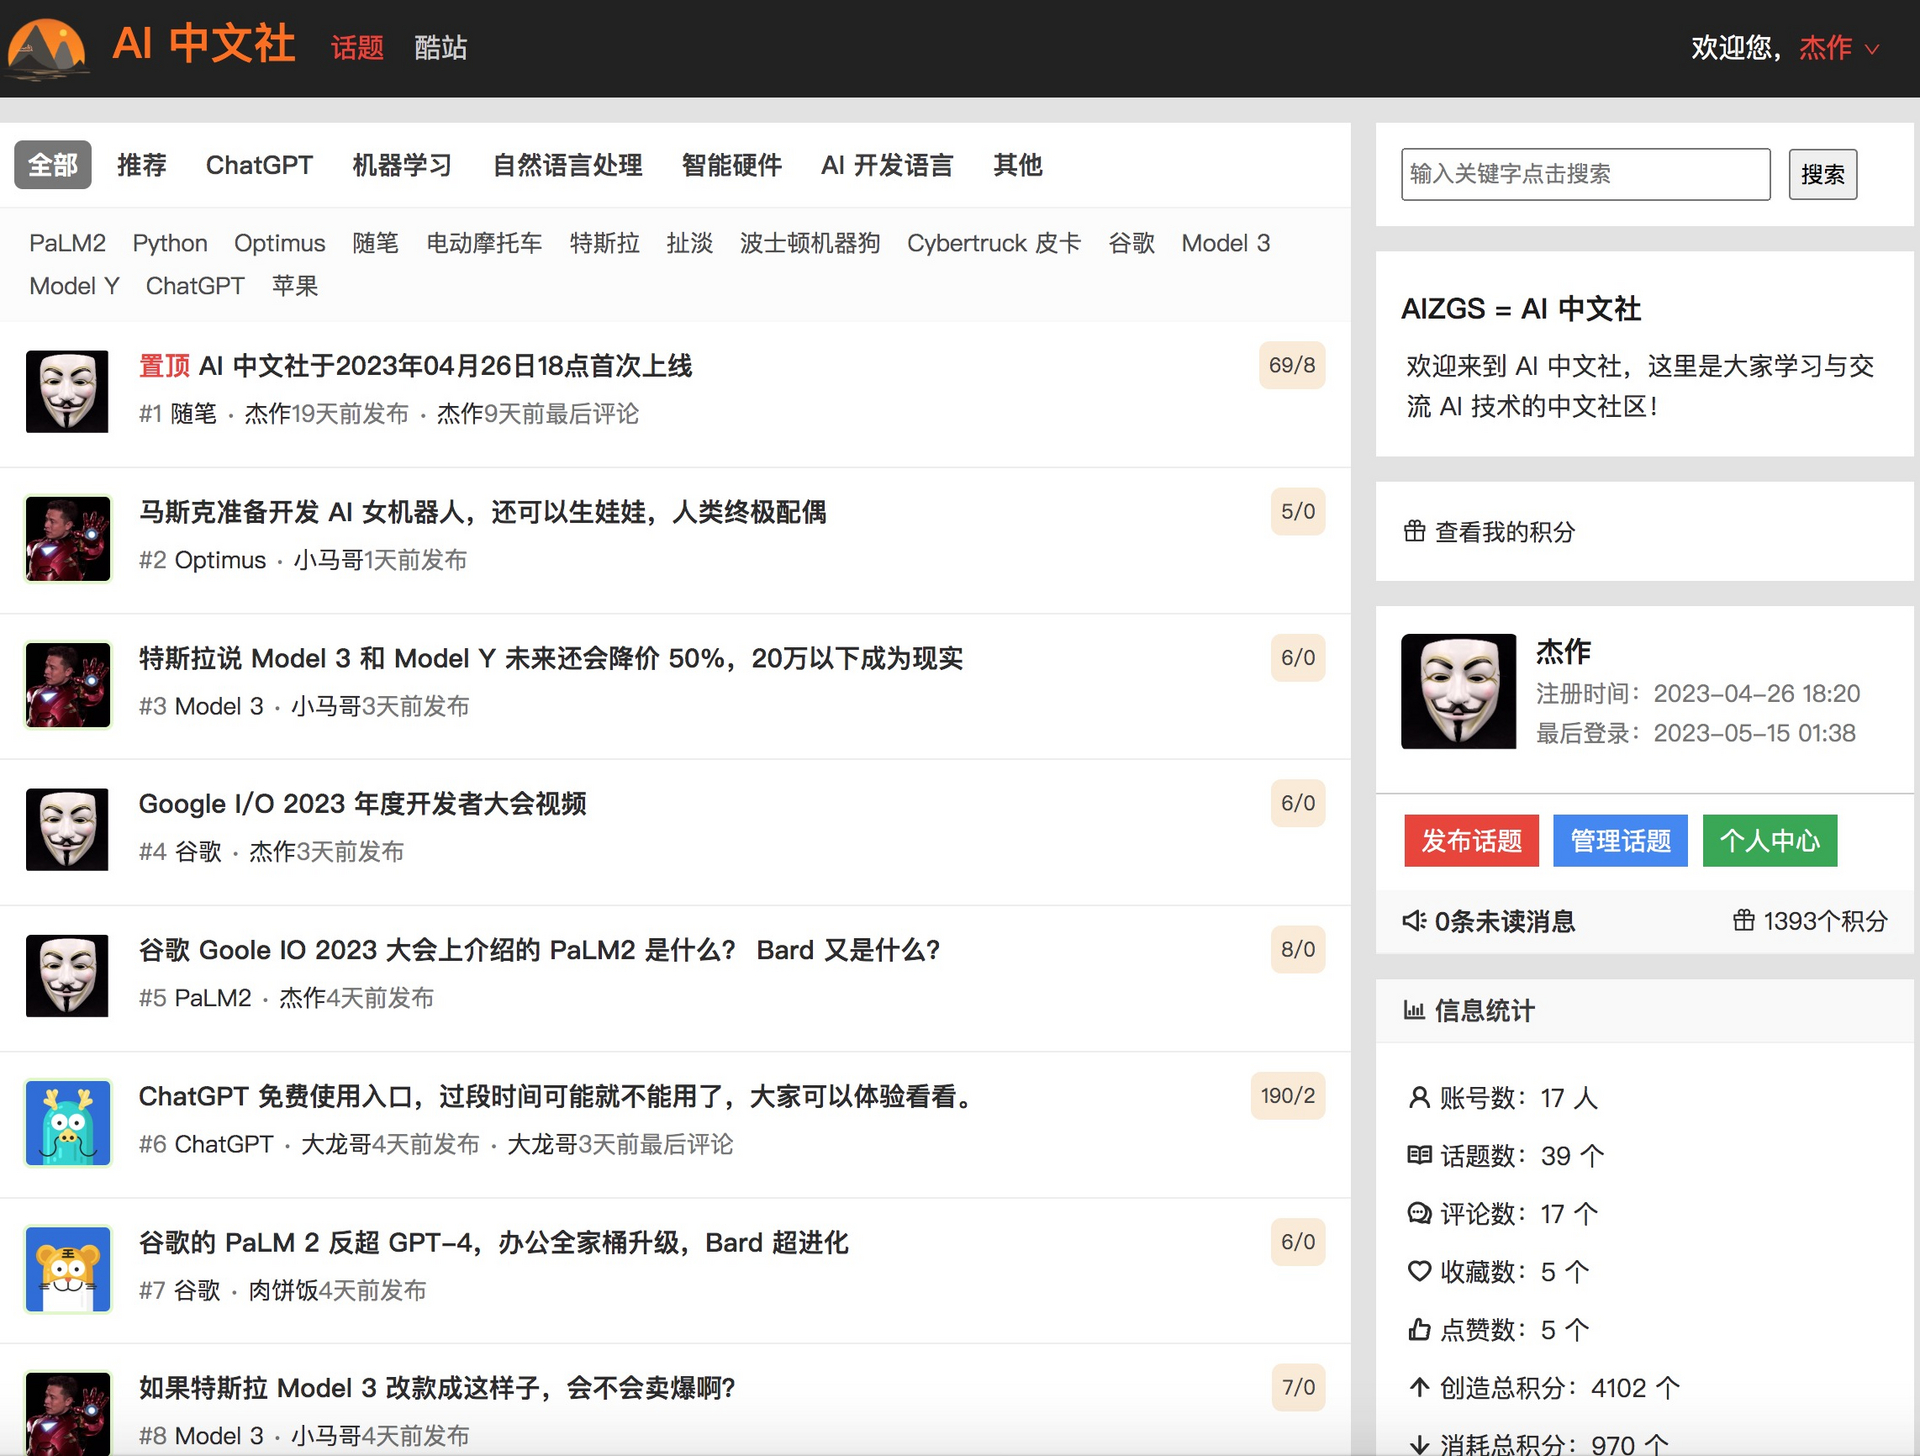Viewport: 1920px width, 1456px height.
Task: Click the up arrow icon beside 创造总积分
Action: (x=1419, y=1387)
